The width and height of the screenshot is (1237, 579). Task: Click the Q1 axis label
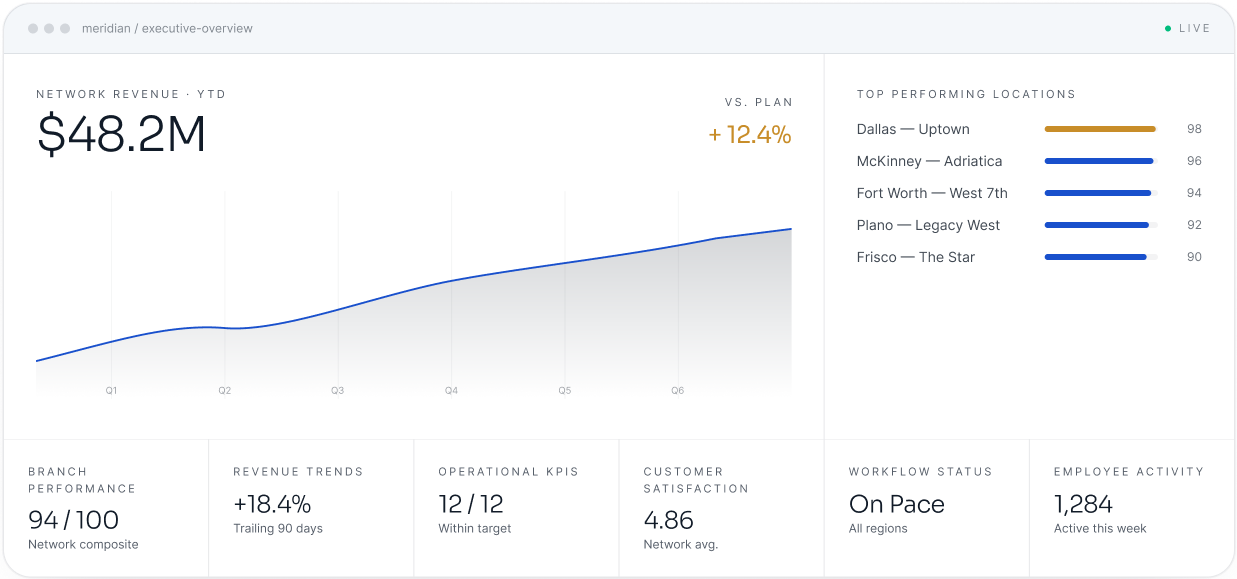[111, 391]
